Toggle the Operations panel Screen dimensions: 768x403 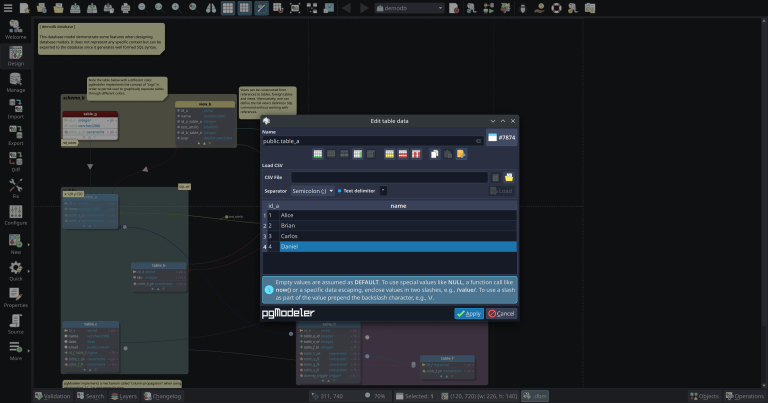pos(745,396)
